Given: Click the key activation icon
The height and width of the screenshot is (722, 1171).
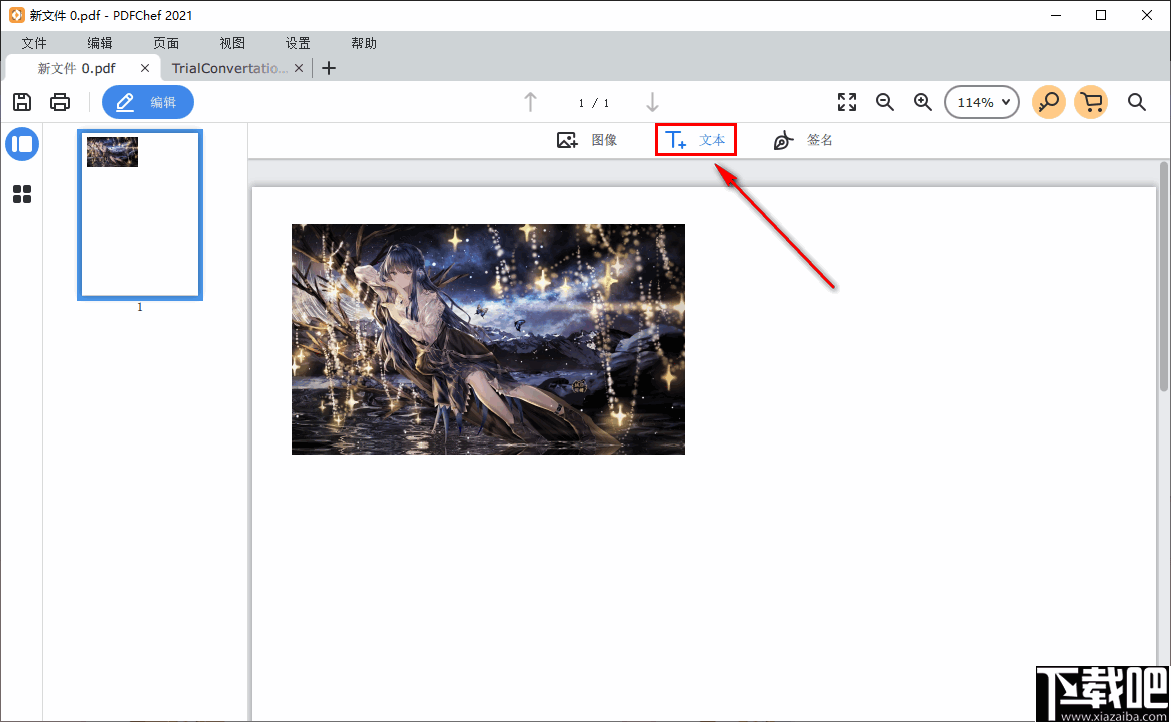Looking at the screenshot, I should coord(1048,101).
